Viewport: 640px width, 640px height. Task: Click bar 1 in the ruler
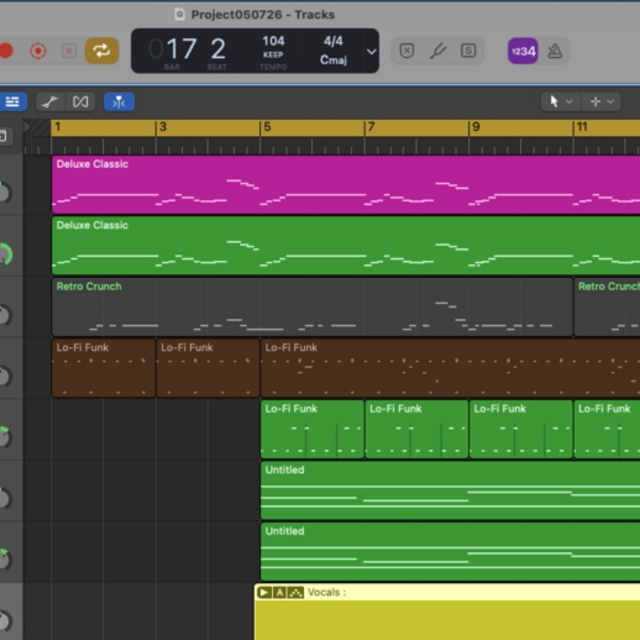coord(58,127)
